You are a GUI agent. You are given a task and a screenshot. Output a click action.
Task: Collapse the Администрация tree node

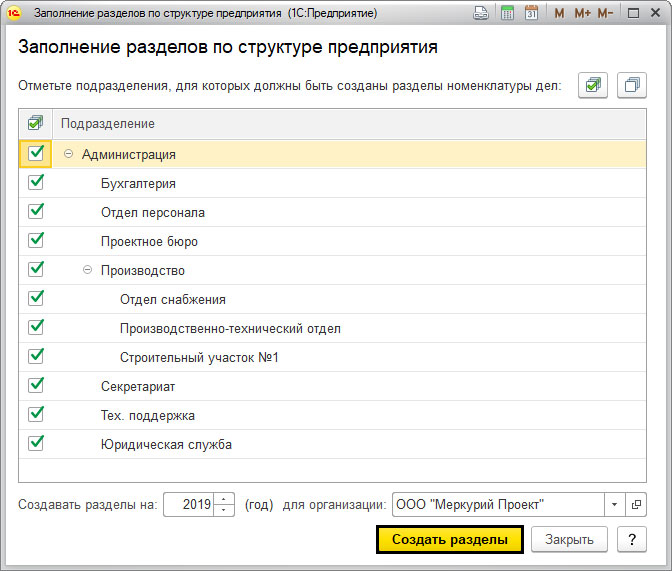pyautogui.click(x=68, y=153)
